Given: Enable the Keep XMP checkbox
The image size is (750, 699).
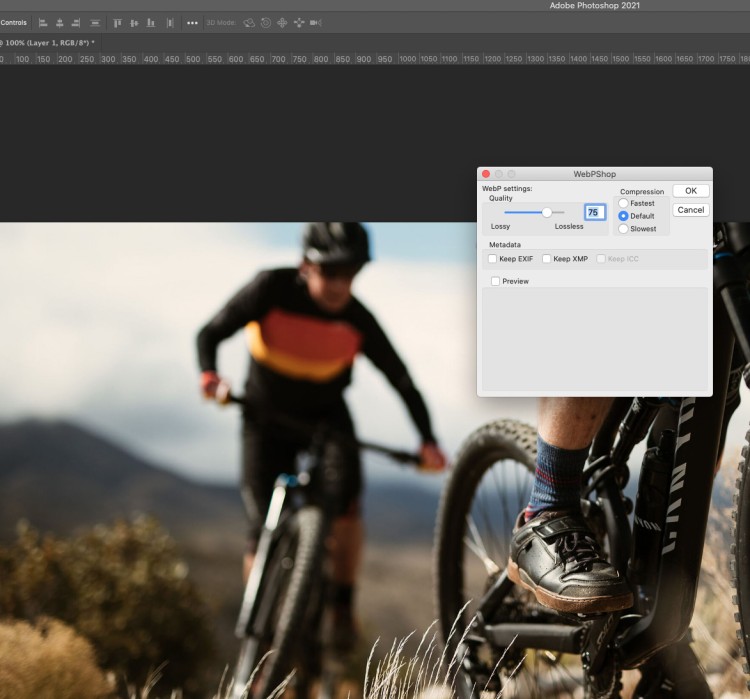Looking at the screenshot, I should coord(546,259).
